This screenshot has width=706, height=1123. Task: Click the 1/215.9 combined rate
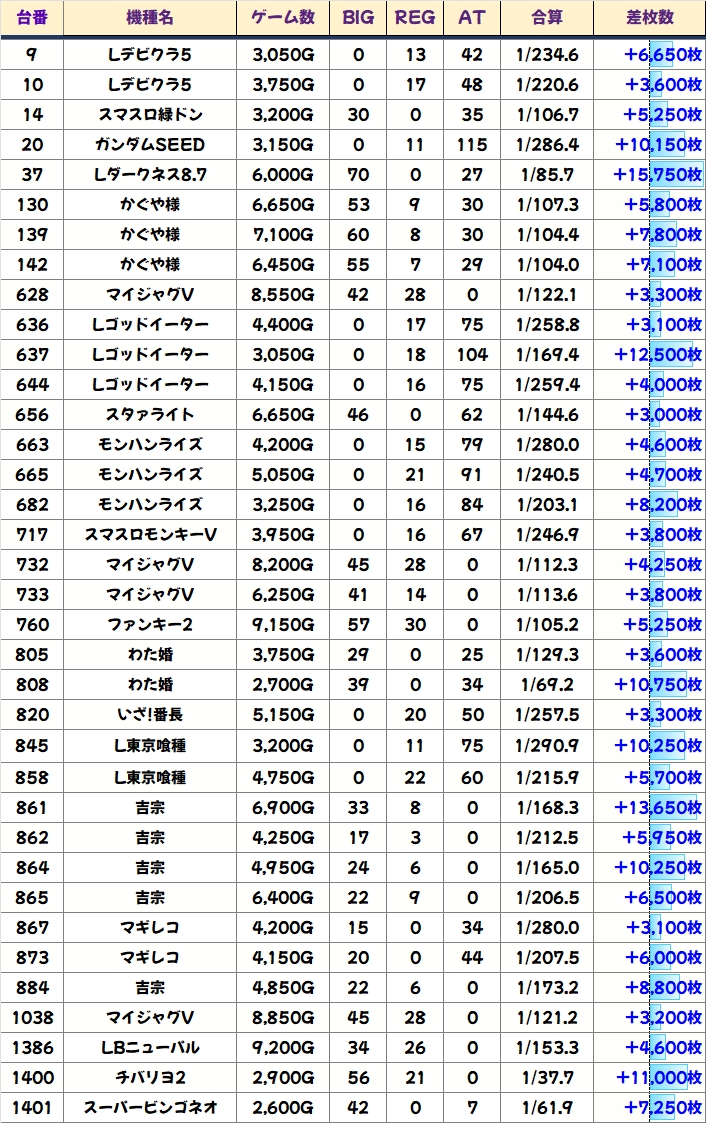pos(547,778)
